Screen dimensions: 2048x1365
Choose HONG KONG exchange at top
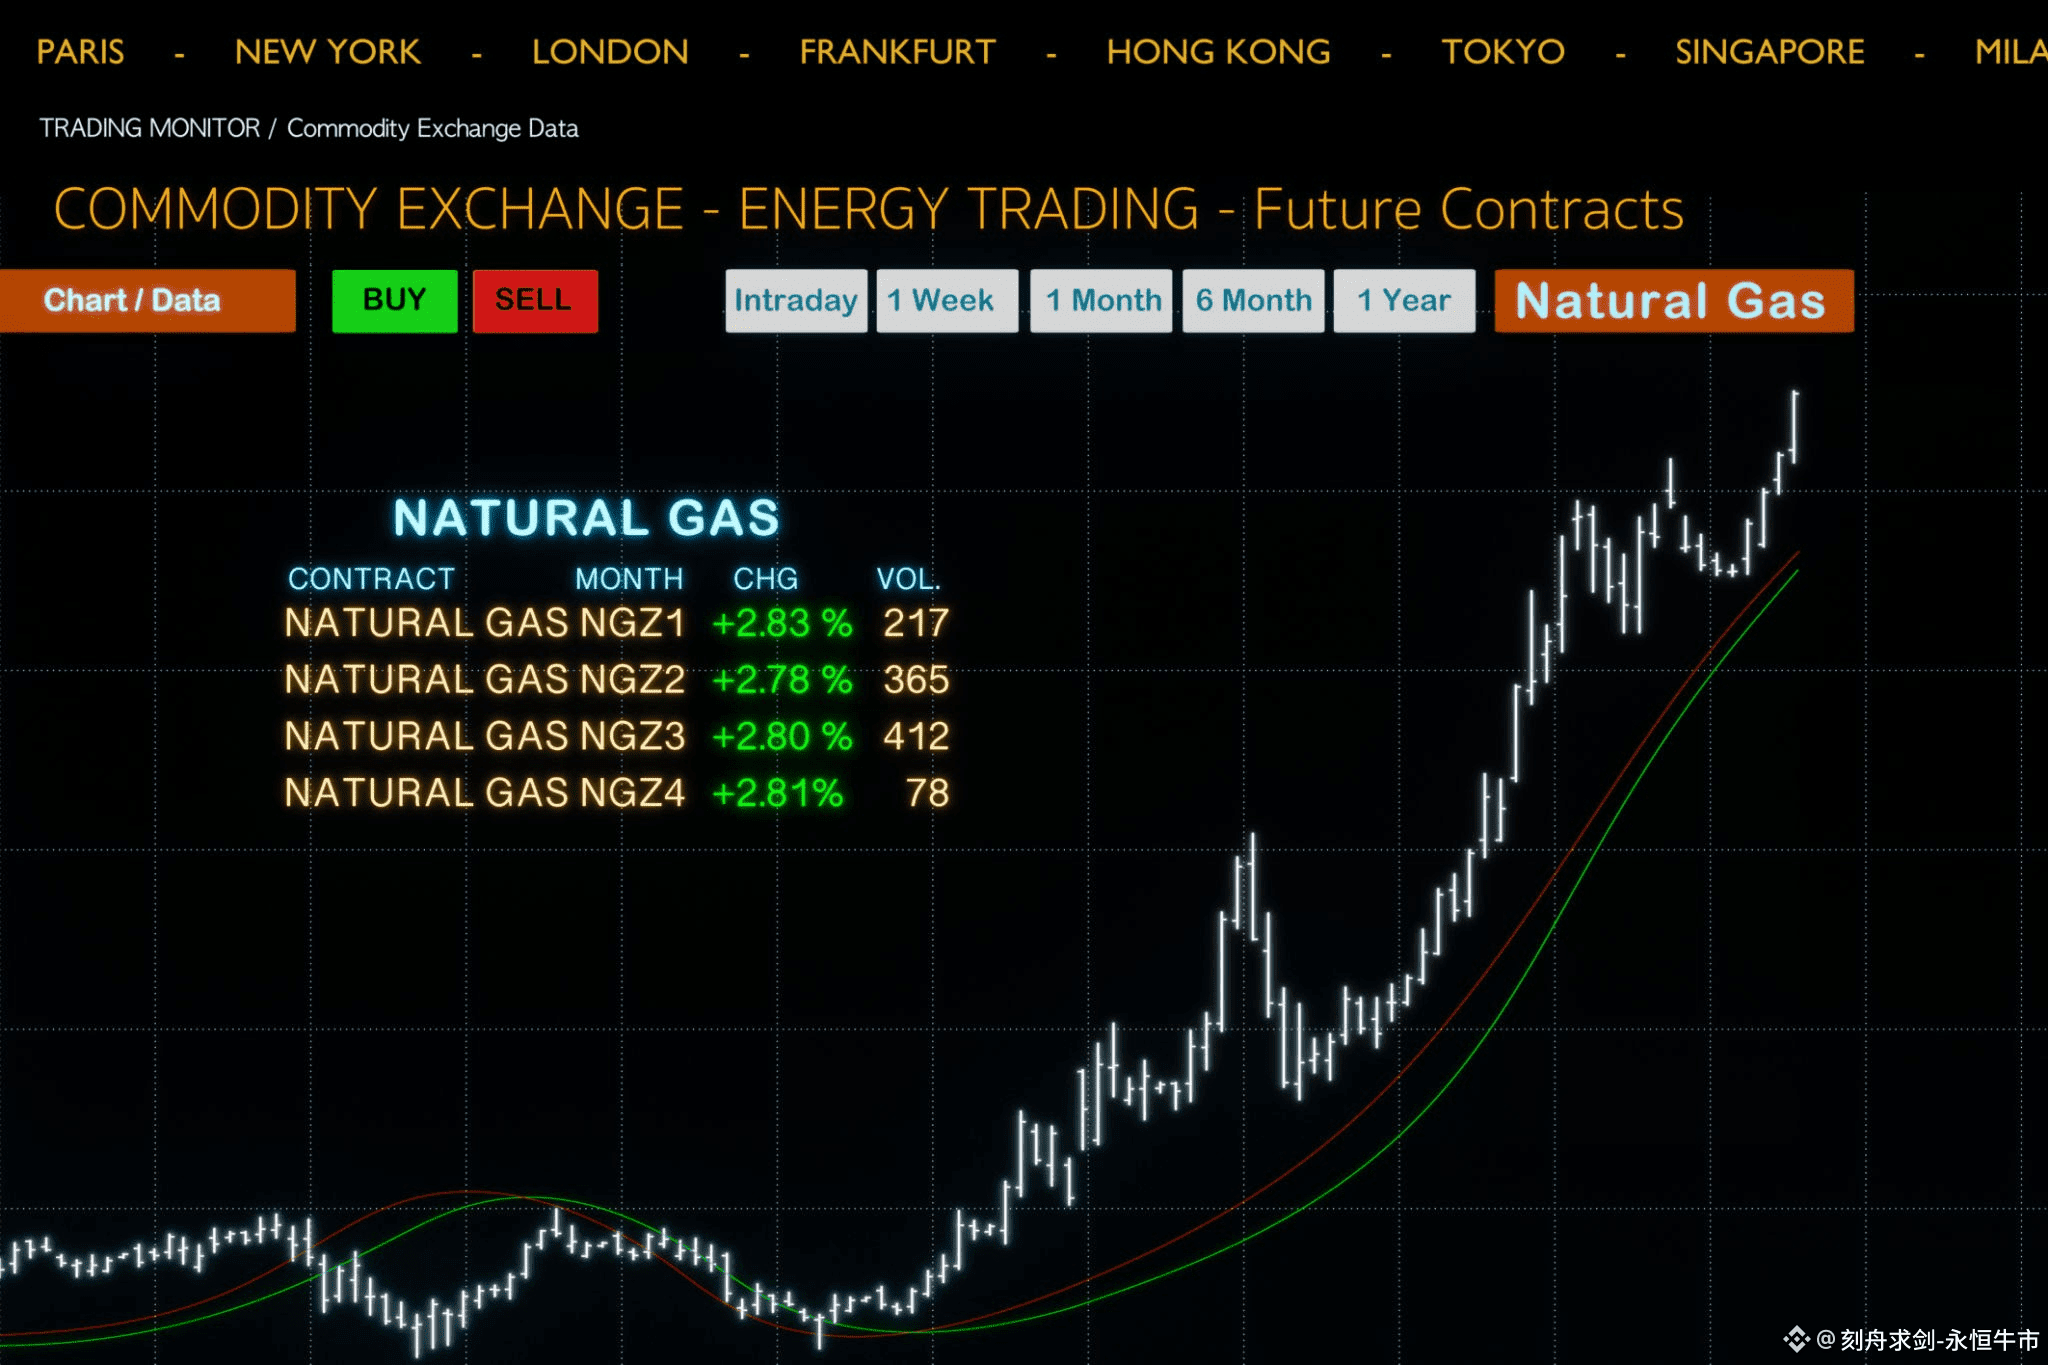click(x=1218, y=52)
